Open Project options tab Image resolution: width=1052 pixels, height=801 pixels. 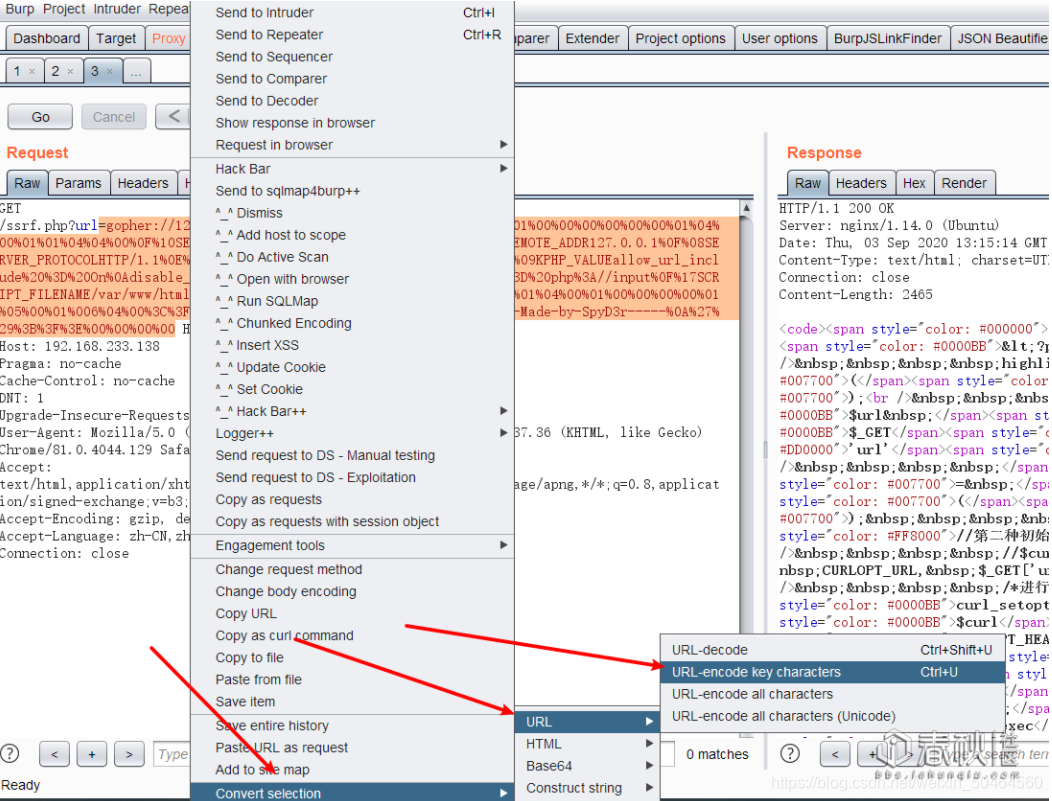(x=680, y=38)
